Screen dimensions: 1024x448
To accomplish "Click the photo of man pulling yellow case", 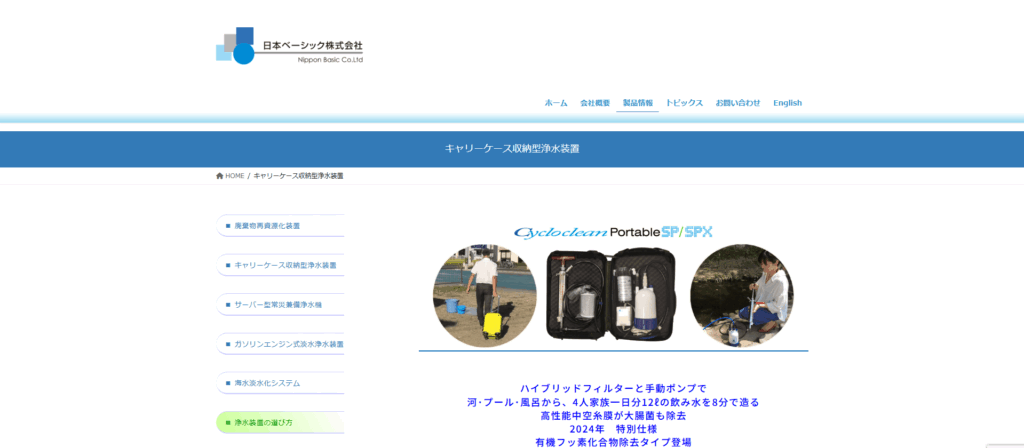I will 485,296.
